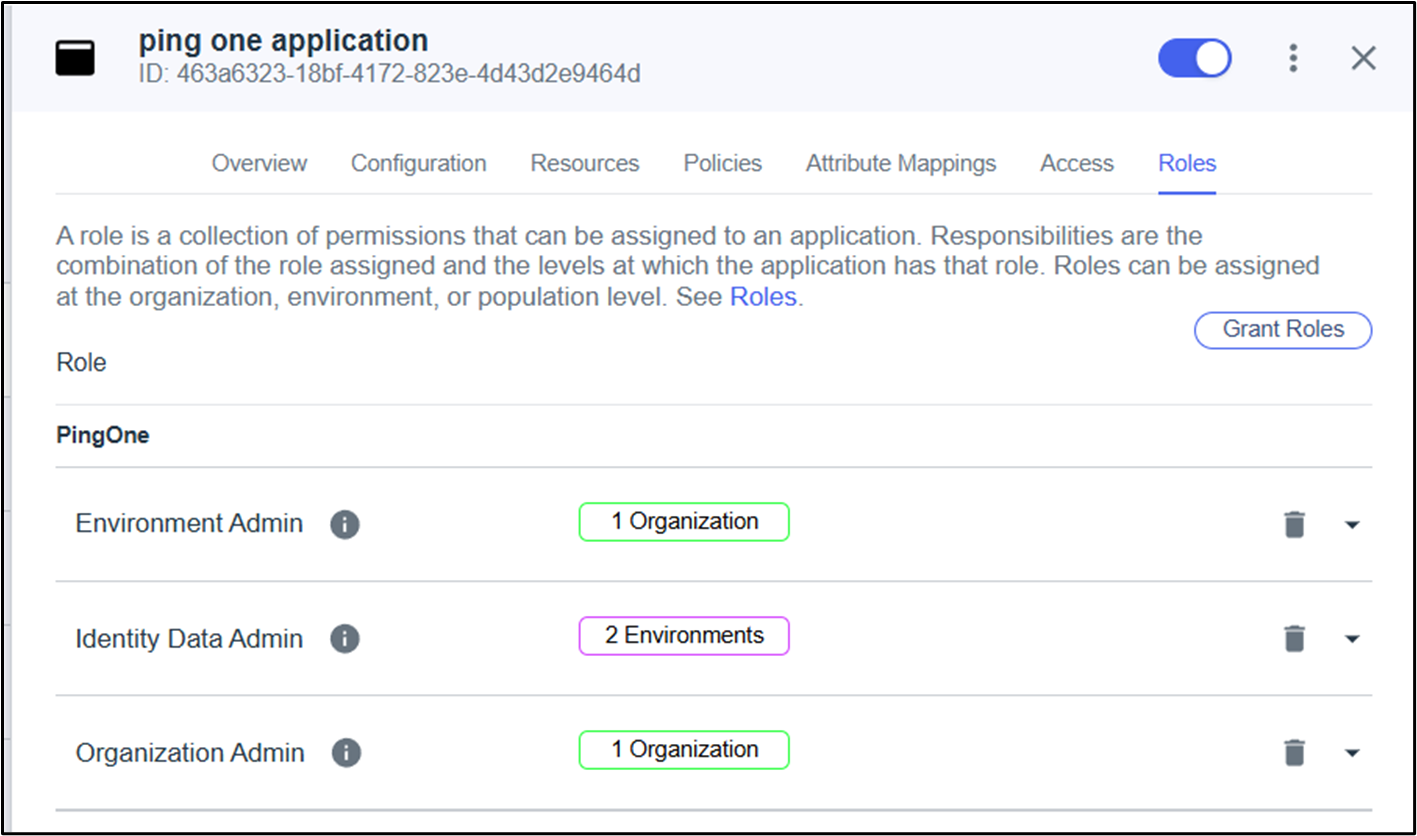Delete the Organization Admin role
The image size is (1417, 836).
(1294, 752)
